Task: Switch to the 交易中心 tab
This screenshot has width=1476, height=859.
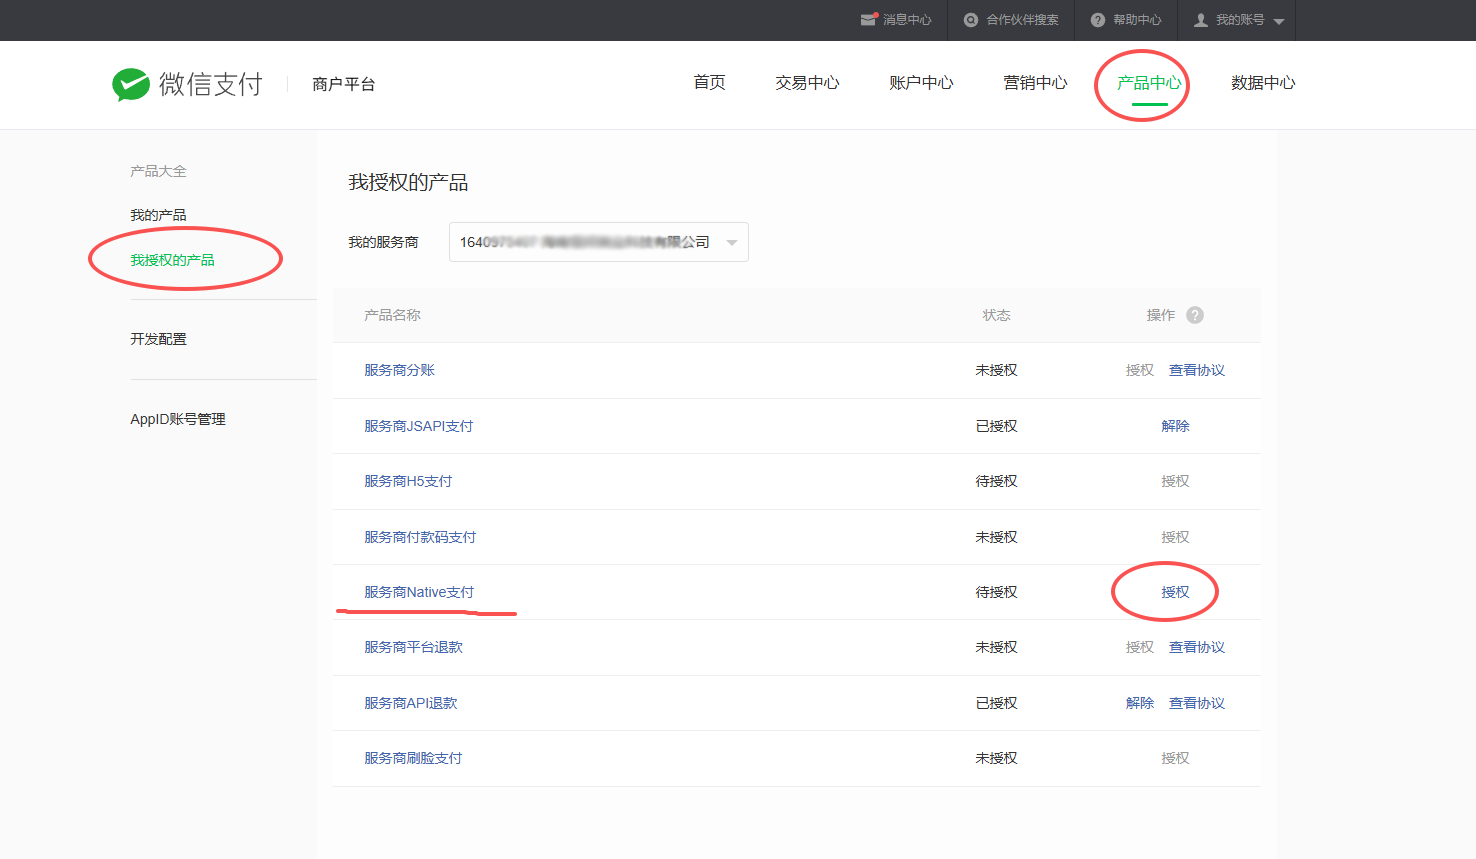Action: coord(807,83)
